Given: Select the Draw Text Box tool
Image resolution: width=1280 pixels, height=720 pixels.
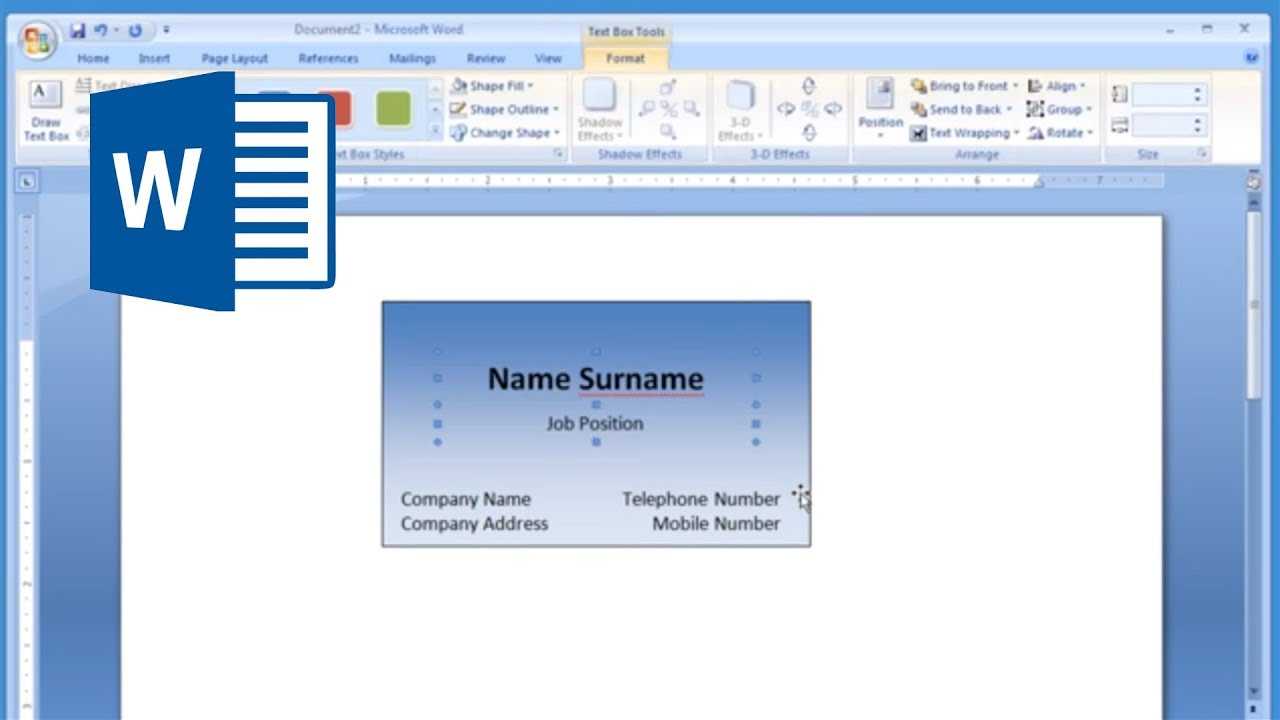Looking at the screenshot, I should coord(45,110).
